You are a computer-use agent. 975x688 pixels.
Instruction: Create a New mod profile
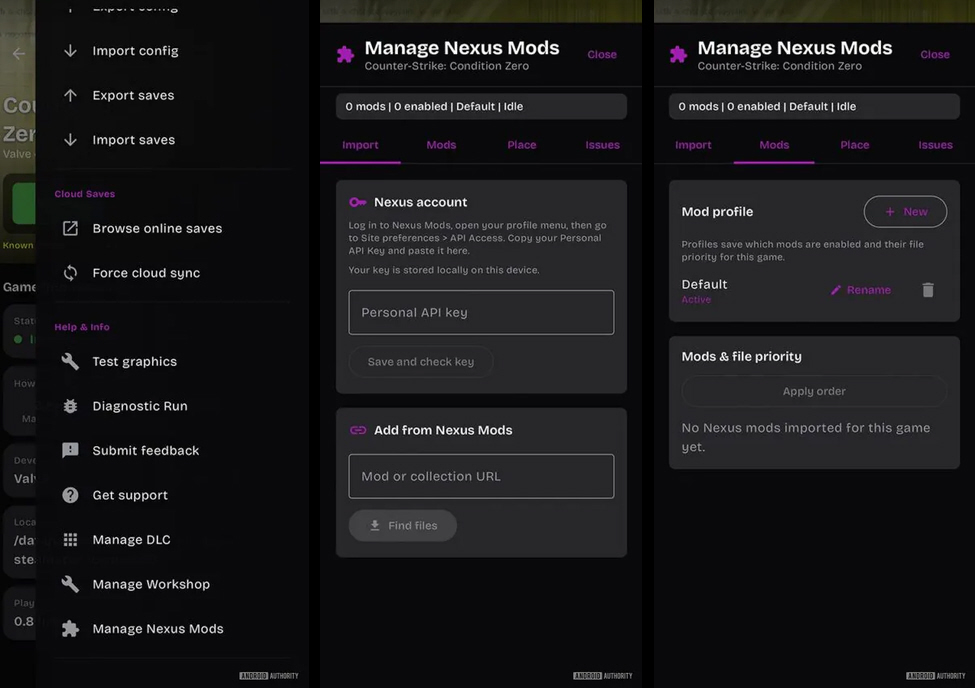[905, 212]
